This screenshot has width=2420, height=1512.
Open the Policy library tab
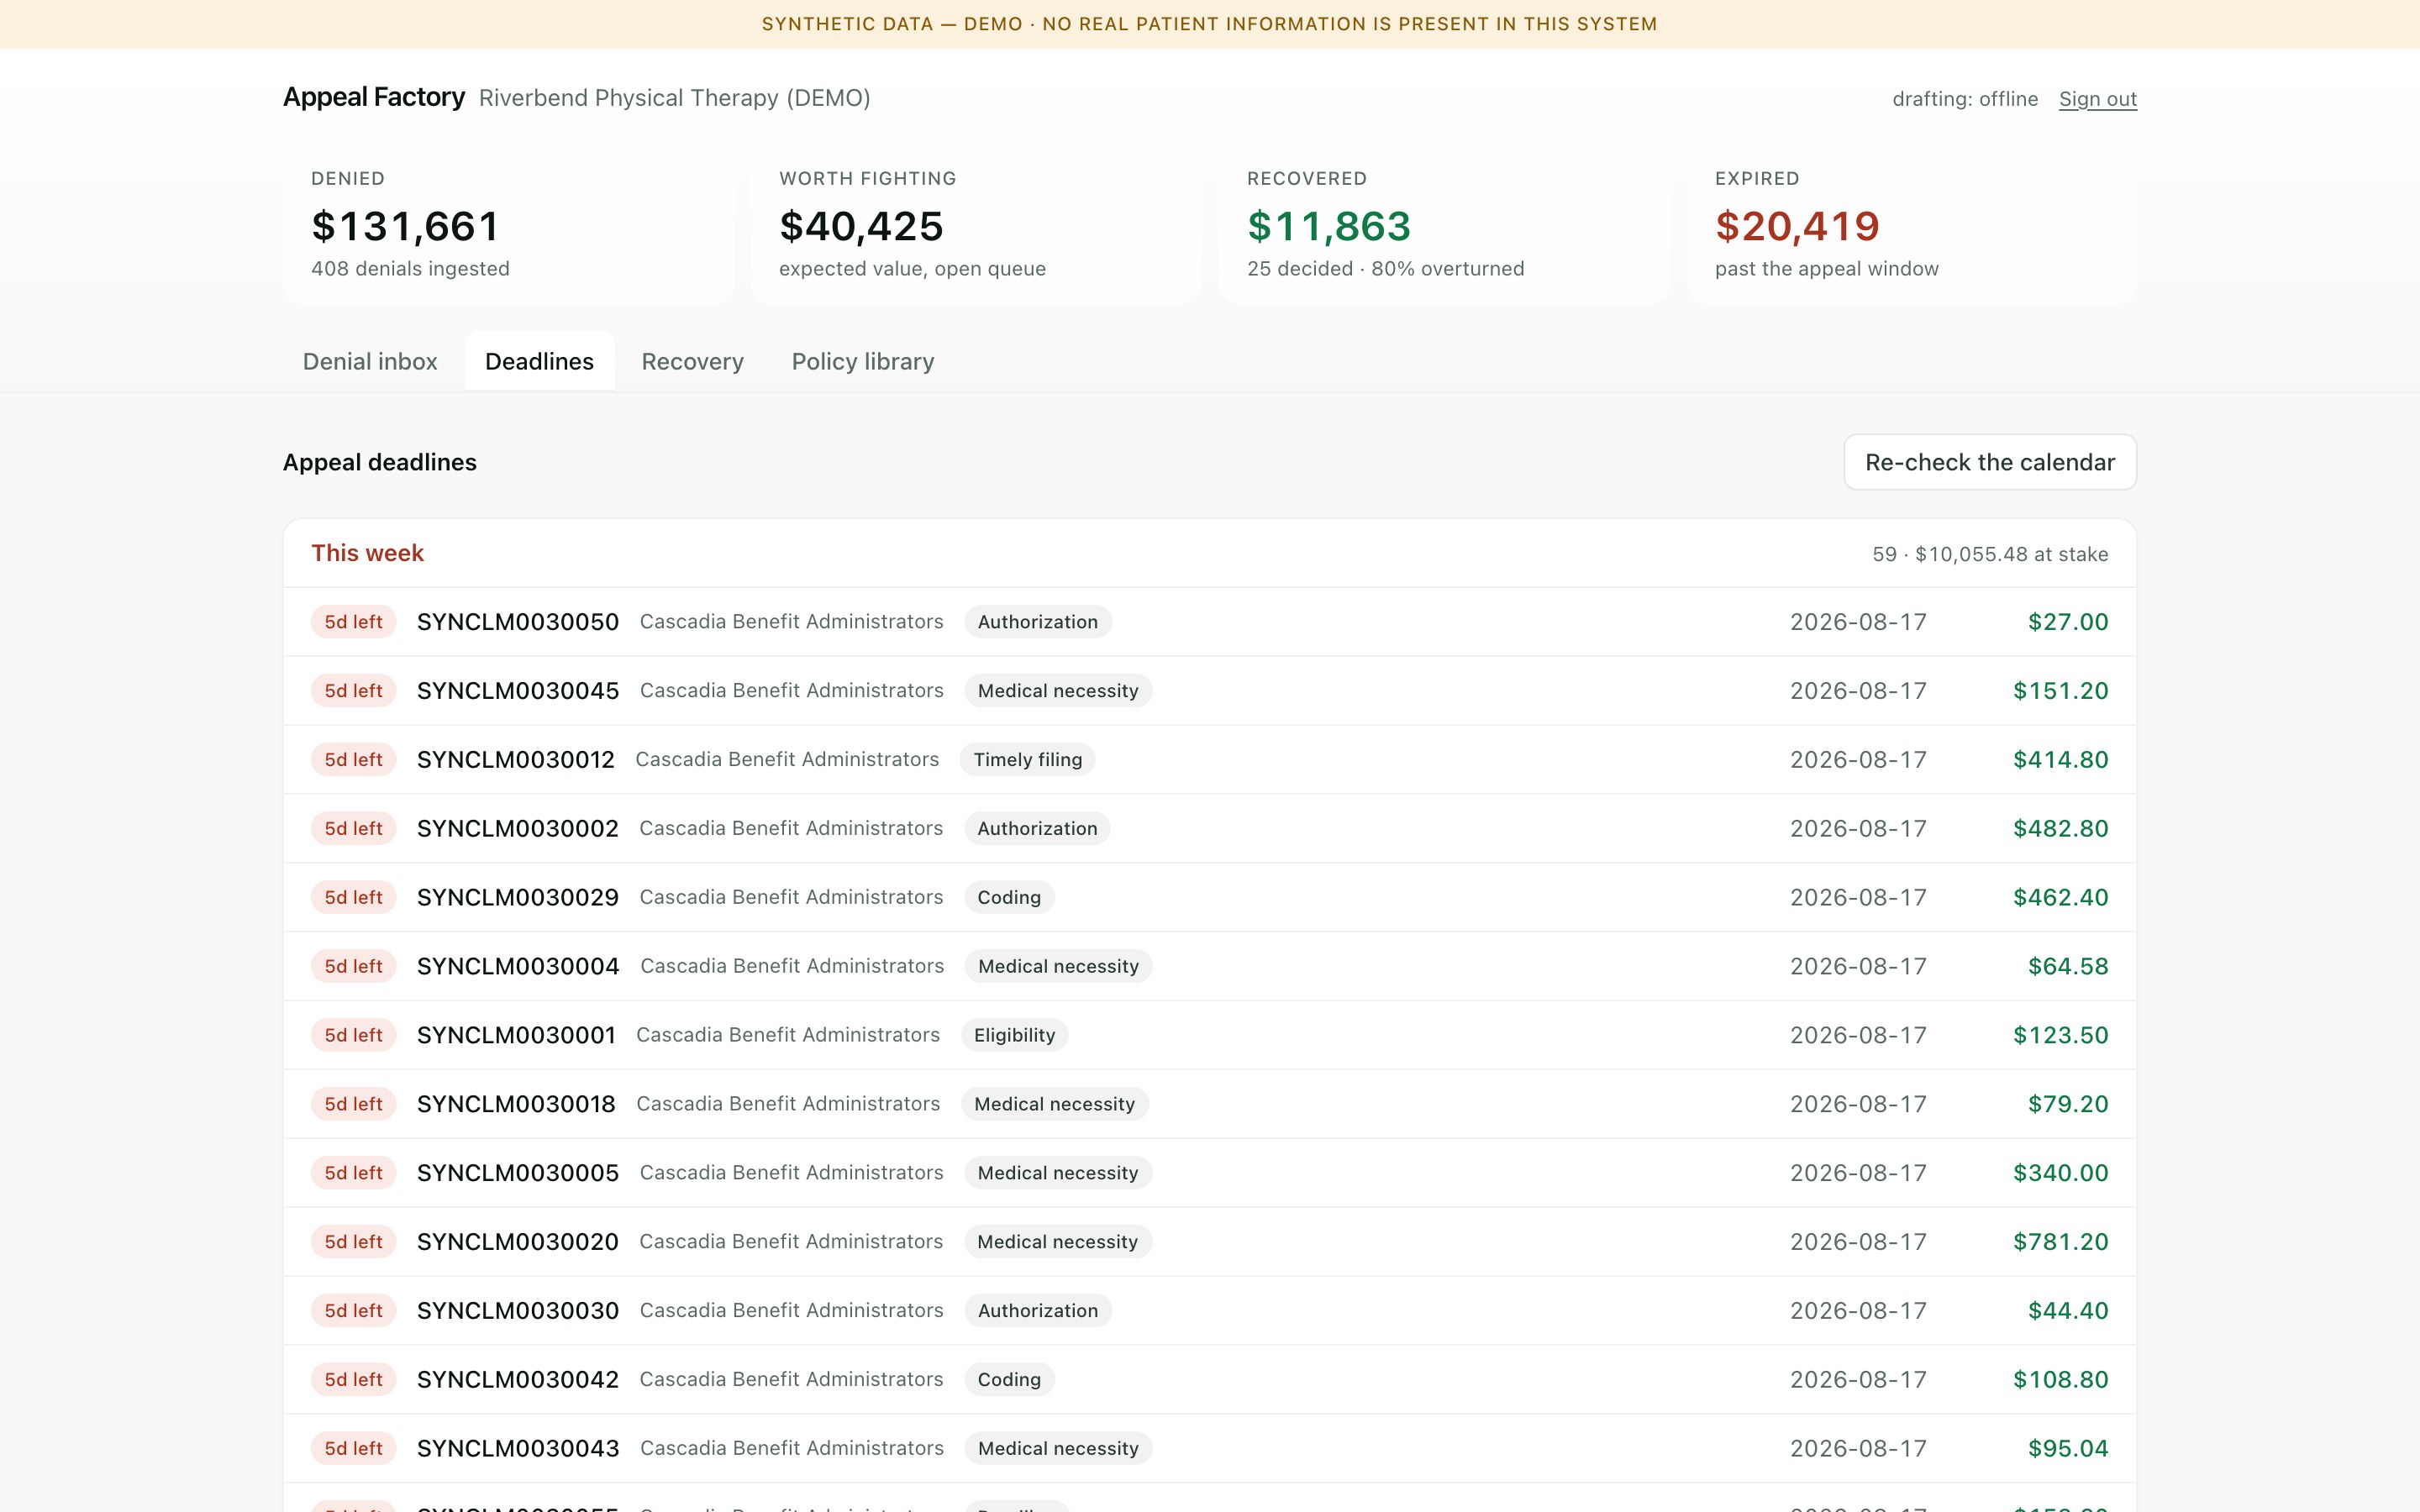[862, 361]
